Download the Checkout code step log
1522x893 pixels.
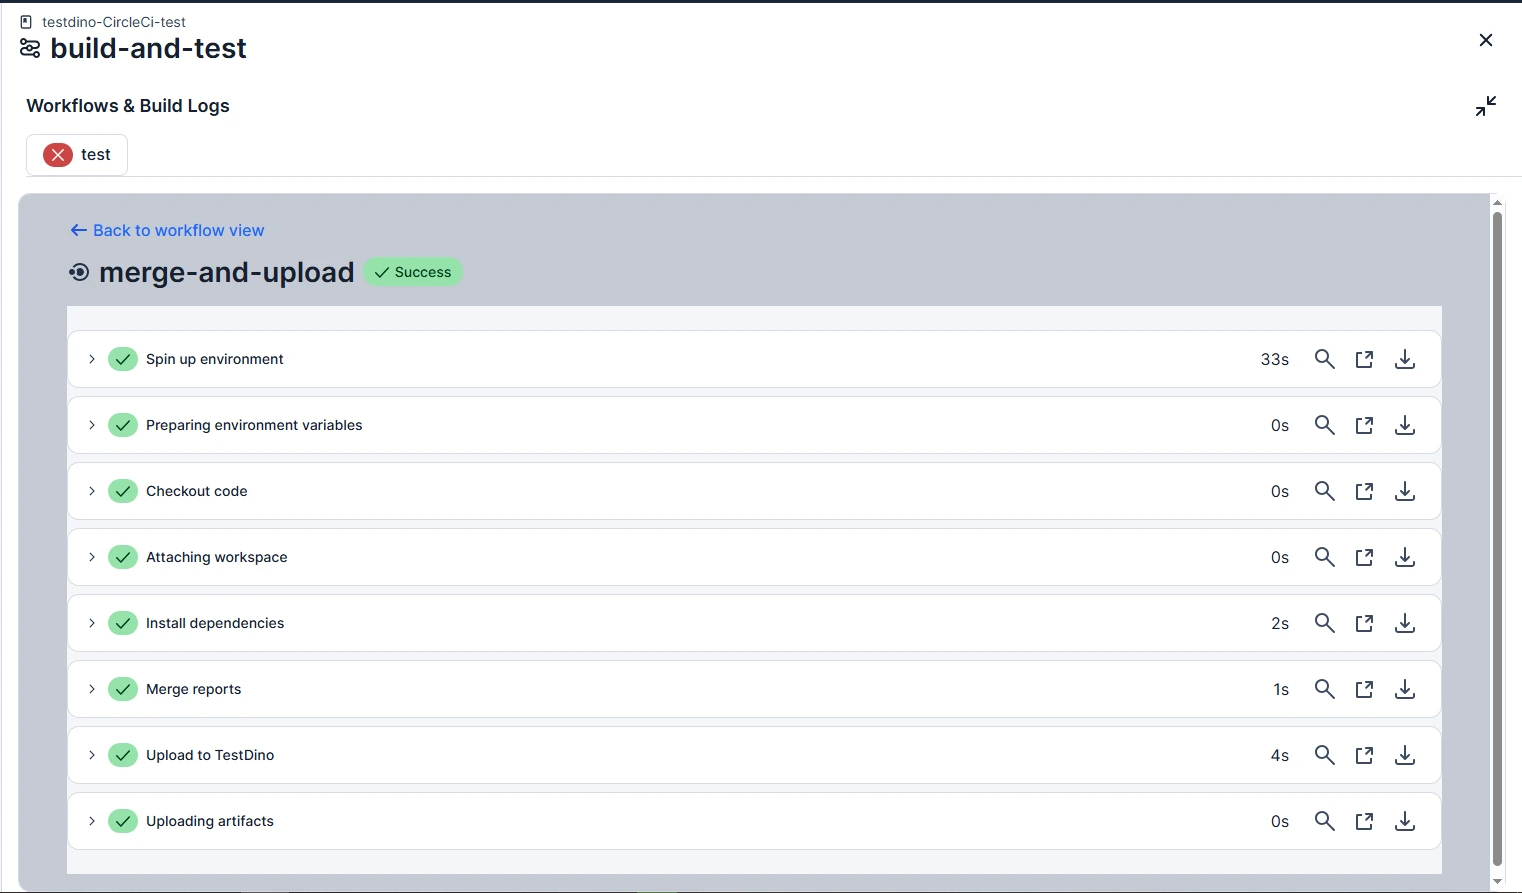coord(1404,491)
